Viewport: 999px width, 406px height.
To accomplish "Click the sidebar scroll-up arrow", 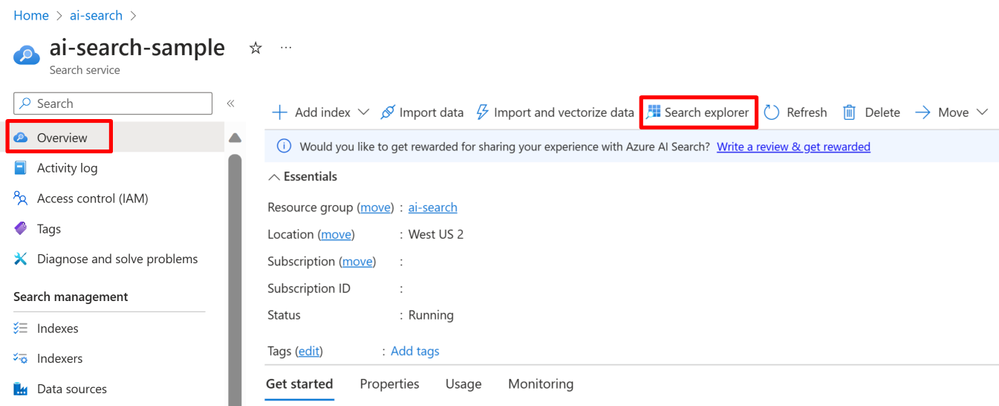I will [235, 138].
